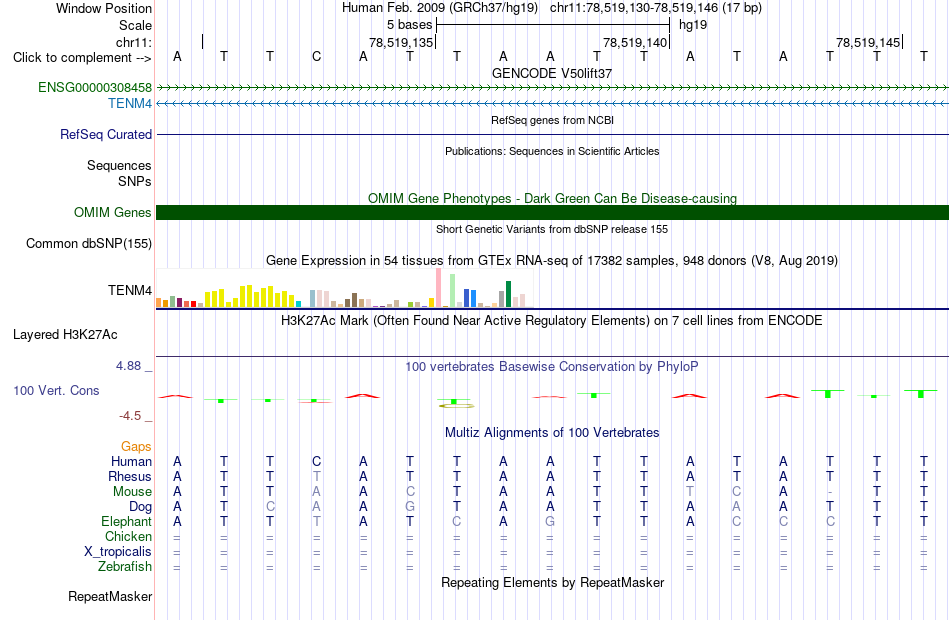Click the green ENSG00000308458 arrowed gene line
950x620 pixels.
click(552, 88)
